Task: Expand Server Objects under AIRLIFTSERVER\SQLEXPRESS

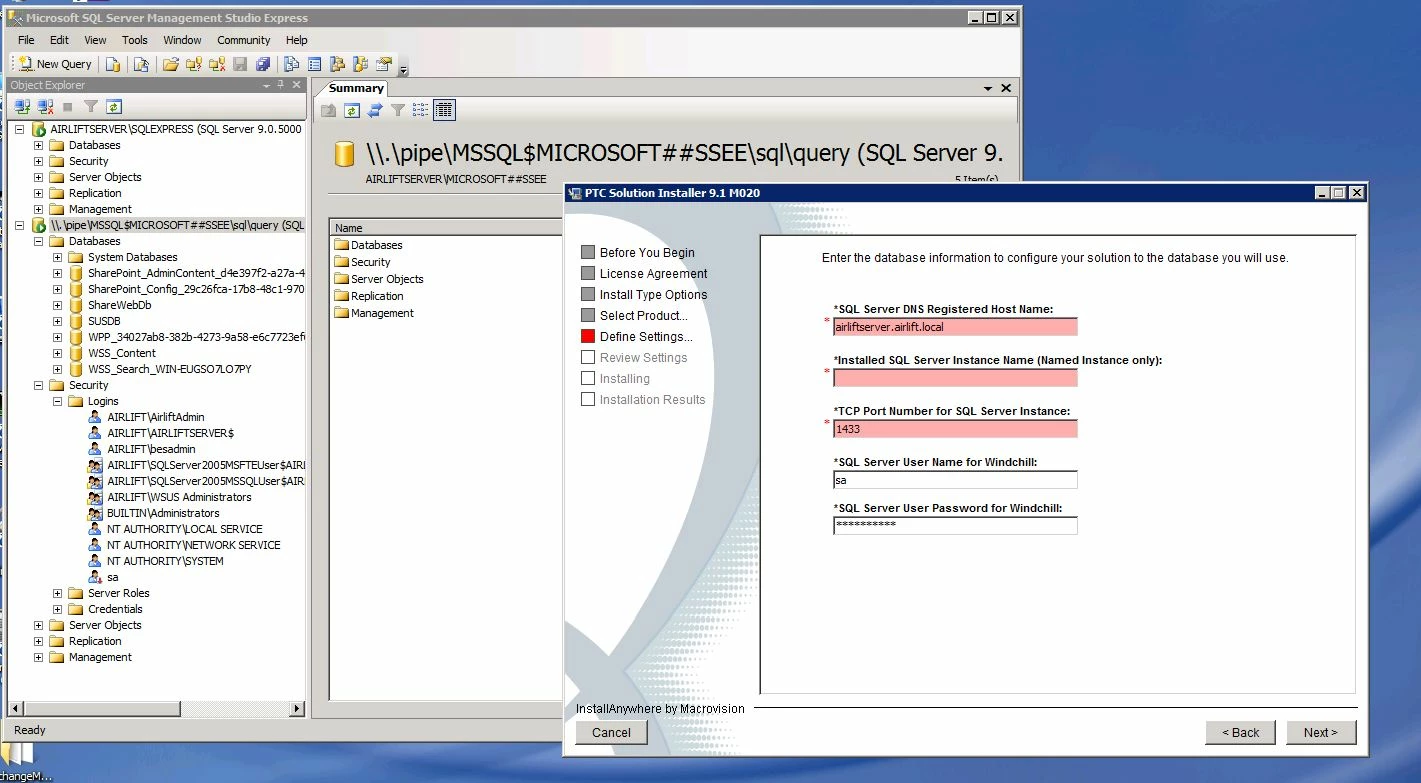Action: [x=39, y=177]
